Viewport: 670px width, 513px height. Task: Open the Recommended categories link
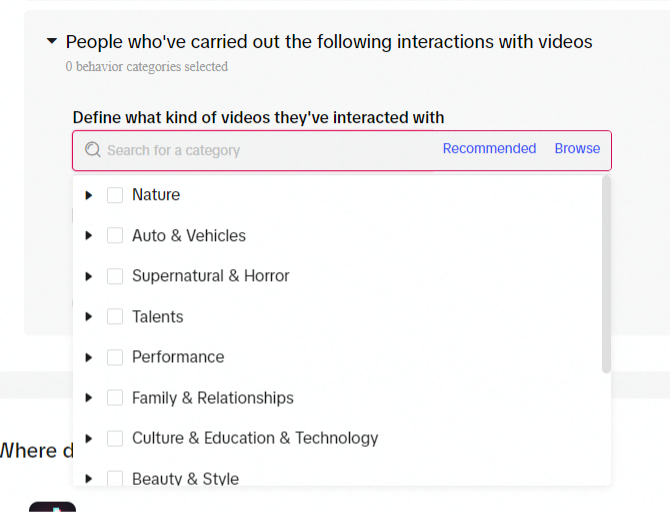pos(489,148)
